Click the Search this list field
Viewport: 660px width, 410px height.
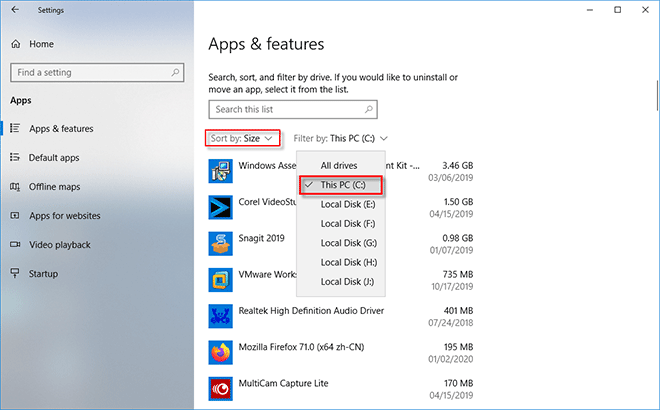click(293, 109)
